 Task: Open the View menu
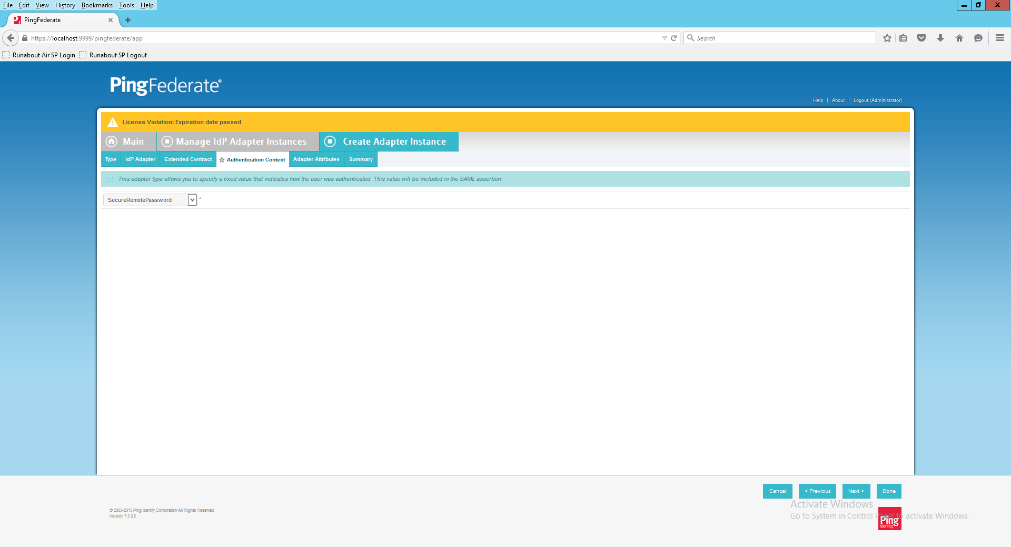(x=43, y=5)
